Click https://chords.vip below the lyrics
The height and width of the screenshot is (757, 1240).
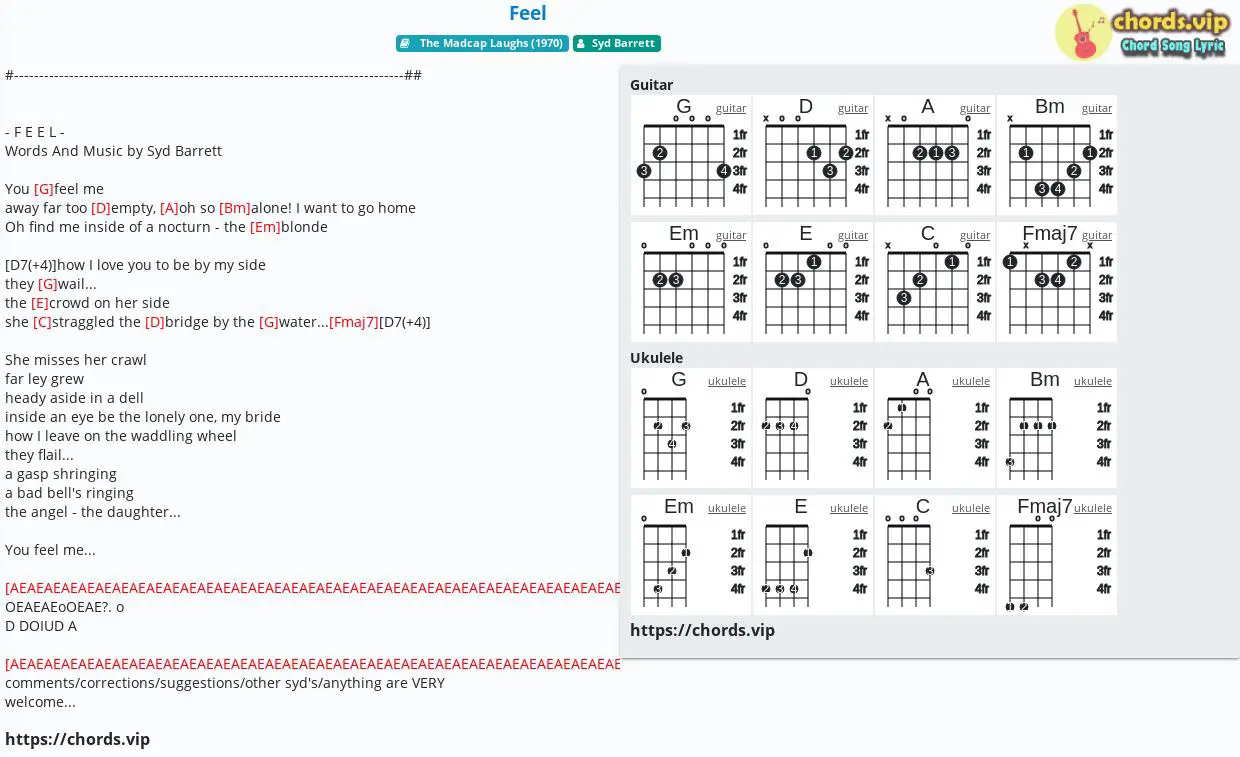(x=77, y=740)
